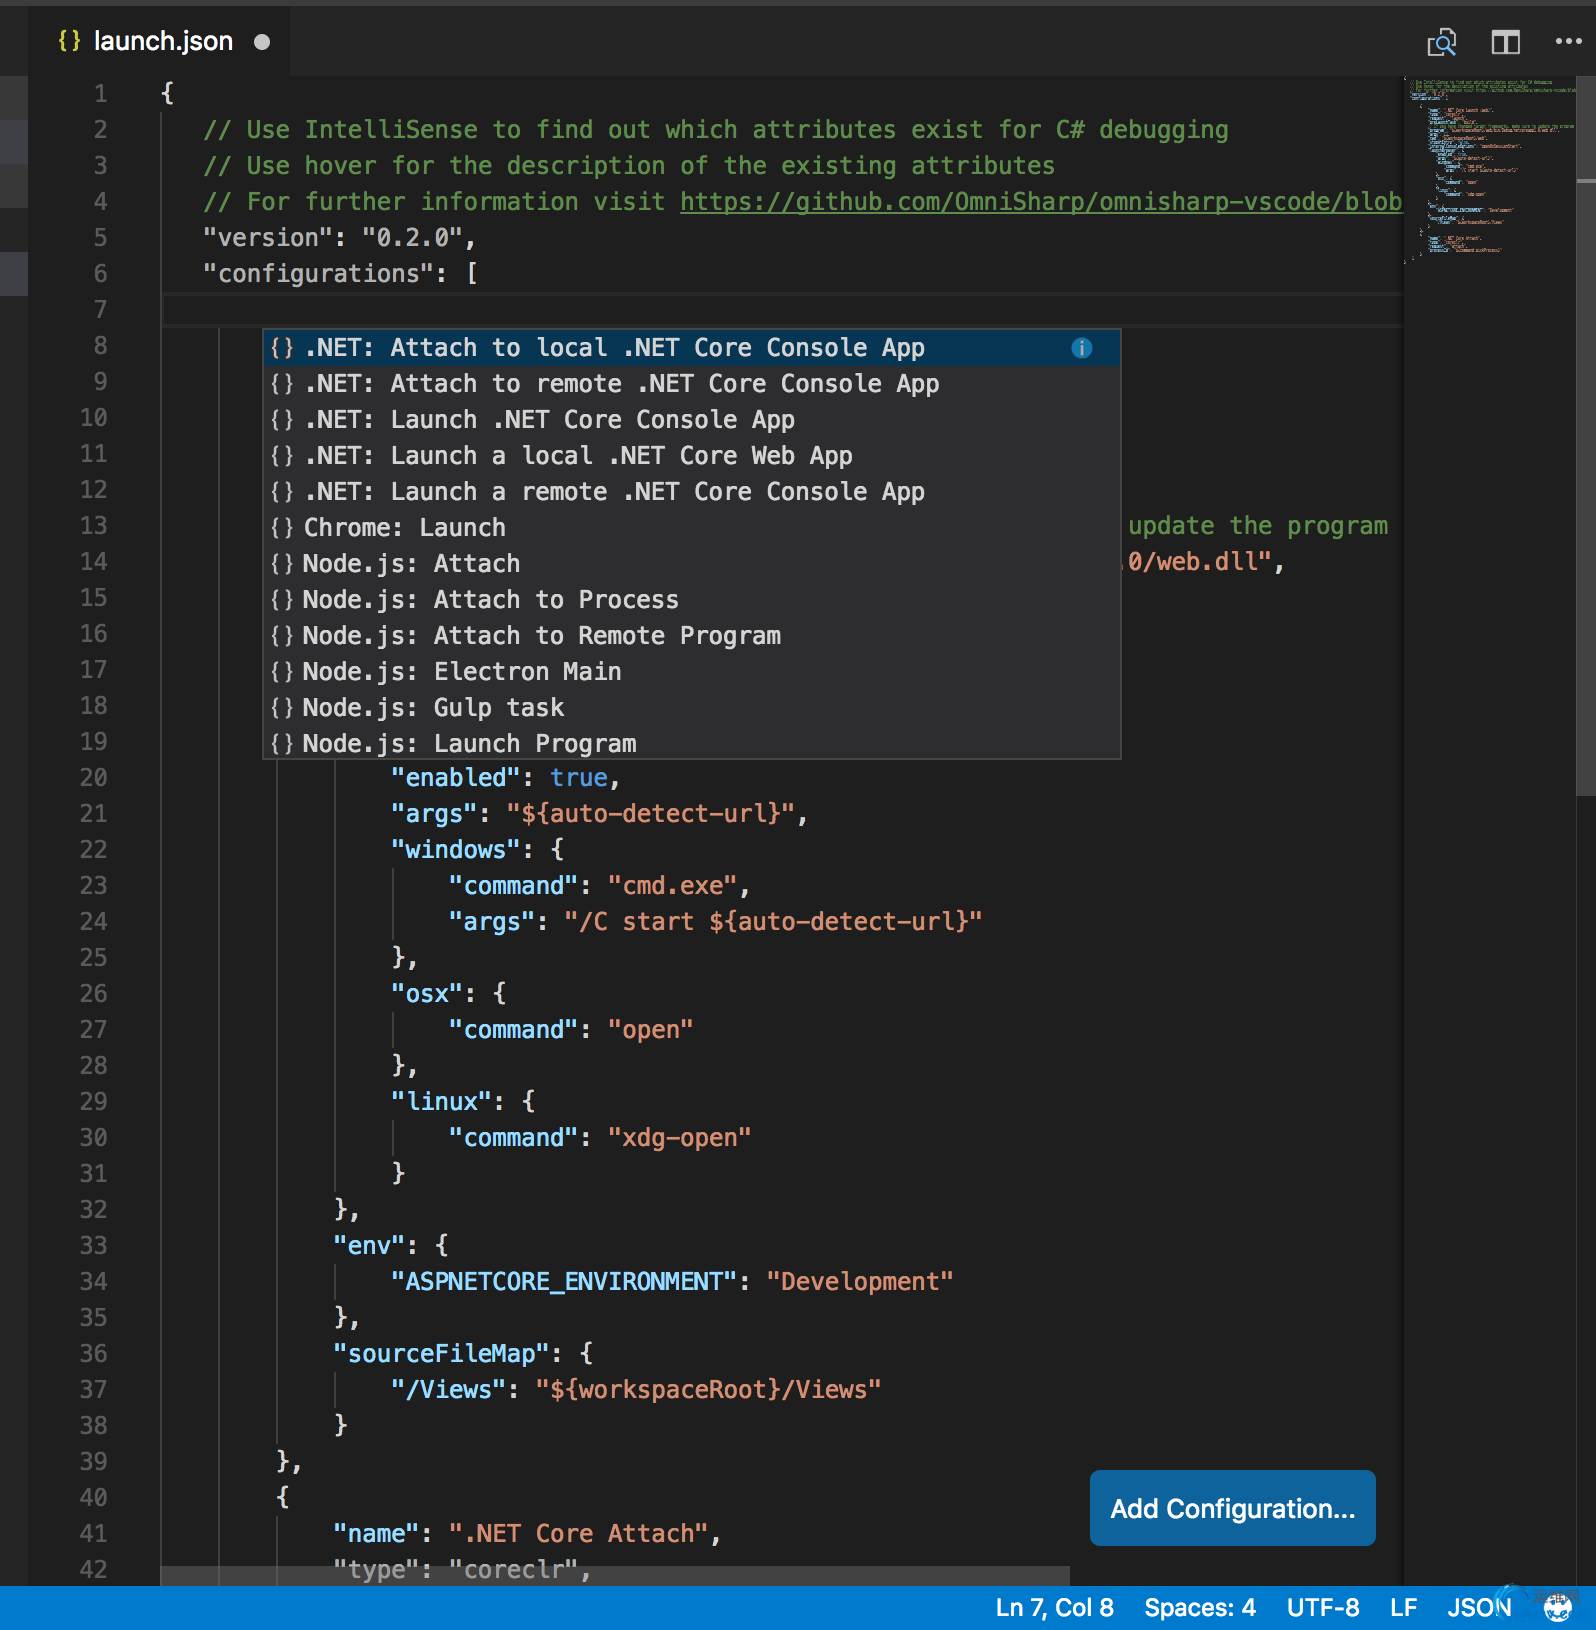Click the "configurations": [ line
The height and width of the screenshot is (1630, 1596).
point(340,274)
